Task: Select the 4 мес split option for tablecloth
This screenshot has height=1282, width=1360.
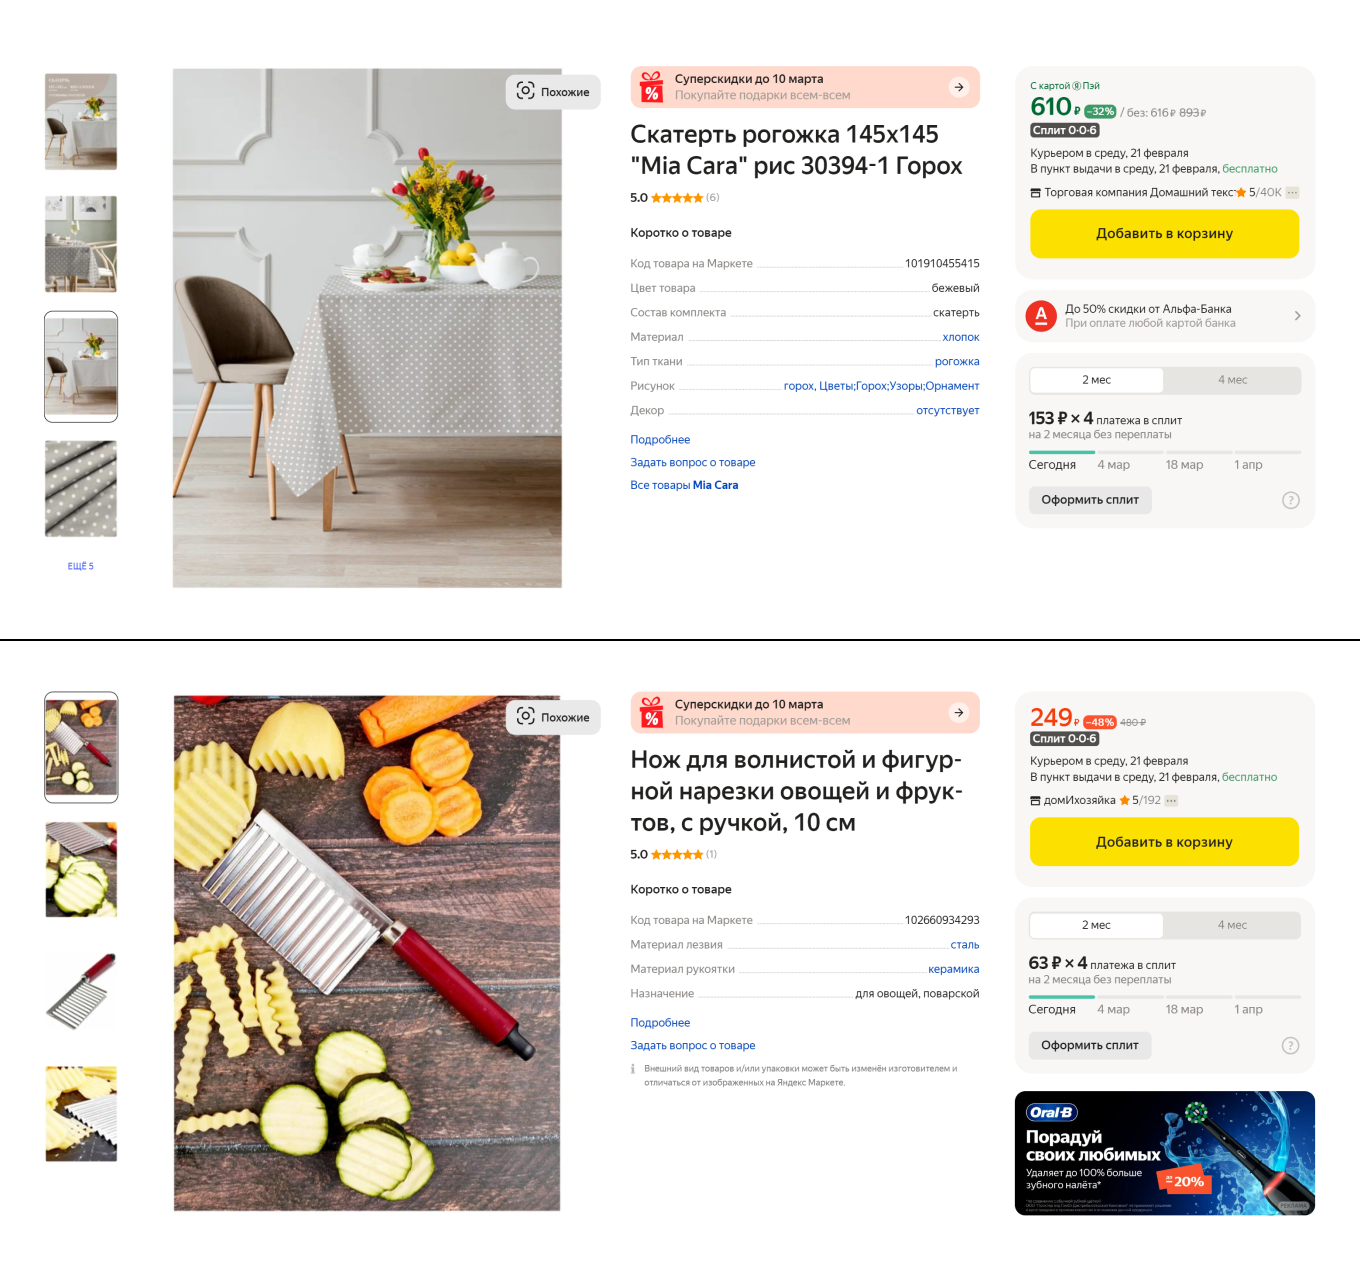Action: click(1232, 380)
